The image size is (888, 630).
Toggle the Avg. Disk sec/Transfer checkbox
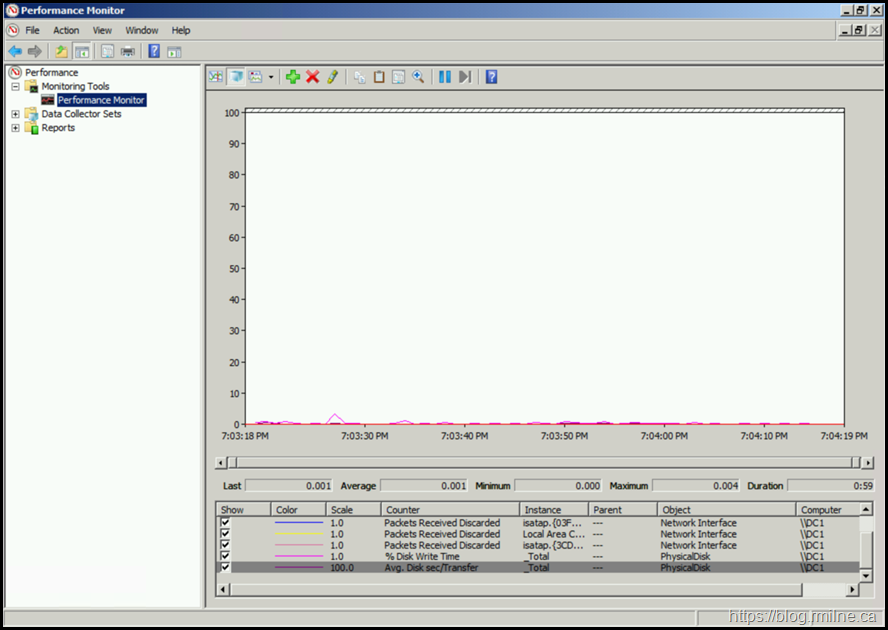(x=225, y=567)
